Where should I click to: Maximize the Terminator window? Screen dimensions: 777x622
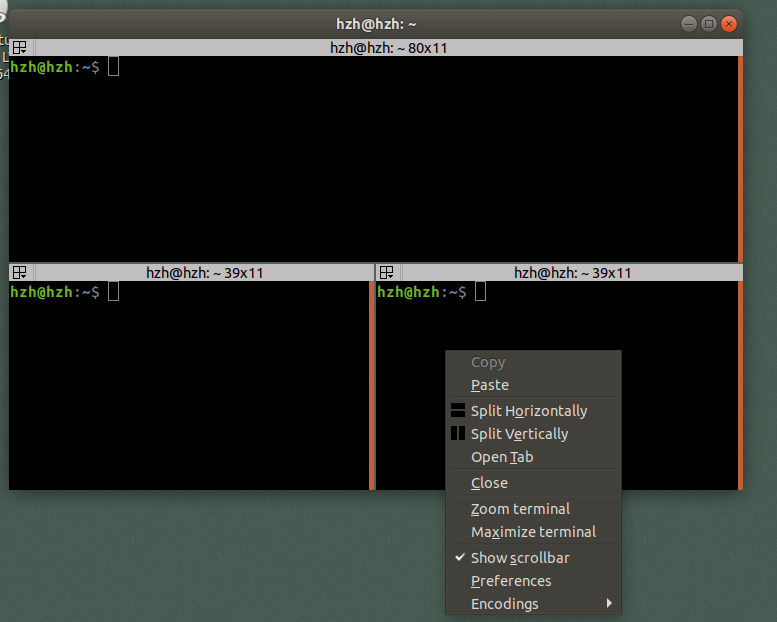[x=709, y=24]
